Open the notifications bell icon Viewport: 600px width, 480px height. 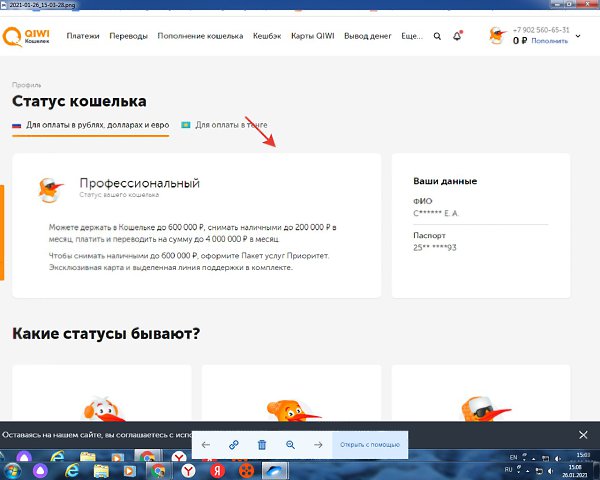[458, 36]
